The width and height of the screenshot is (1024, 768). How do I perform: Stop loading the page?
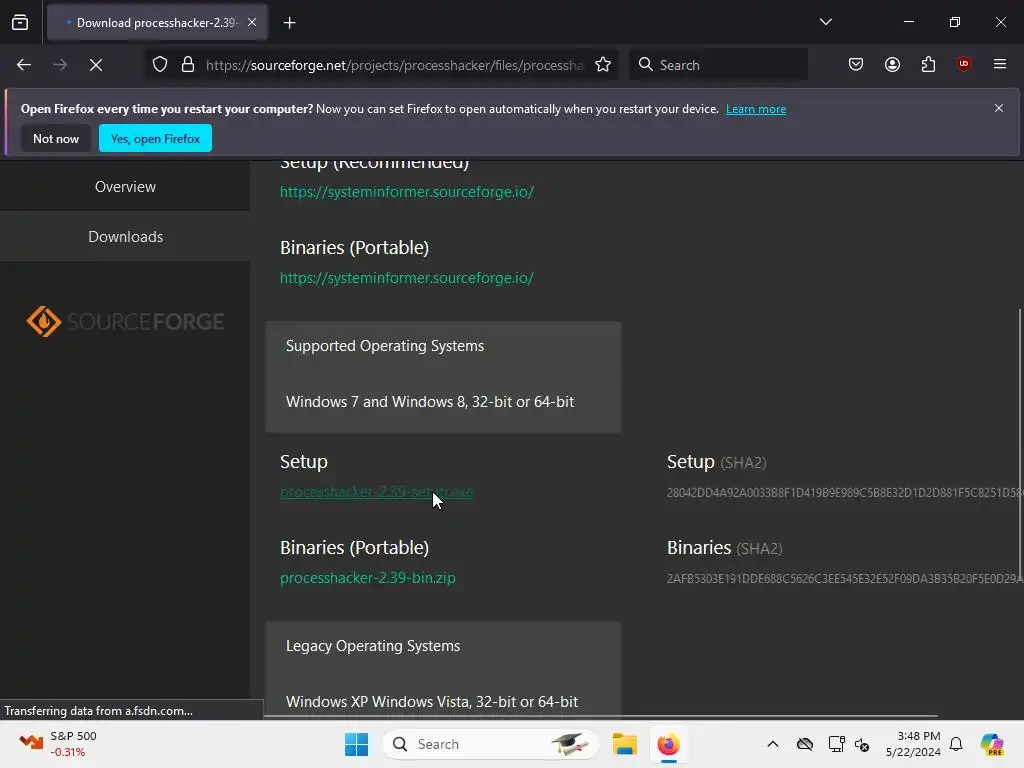[x=96, y=65]
